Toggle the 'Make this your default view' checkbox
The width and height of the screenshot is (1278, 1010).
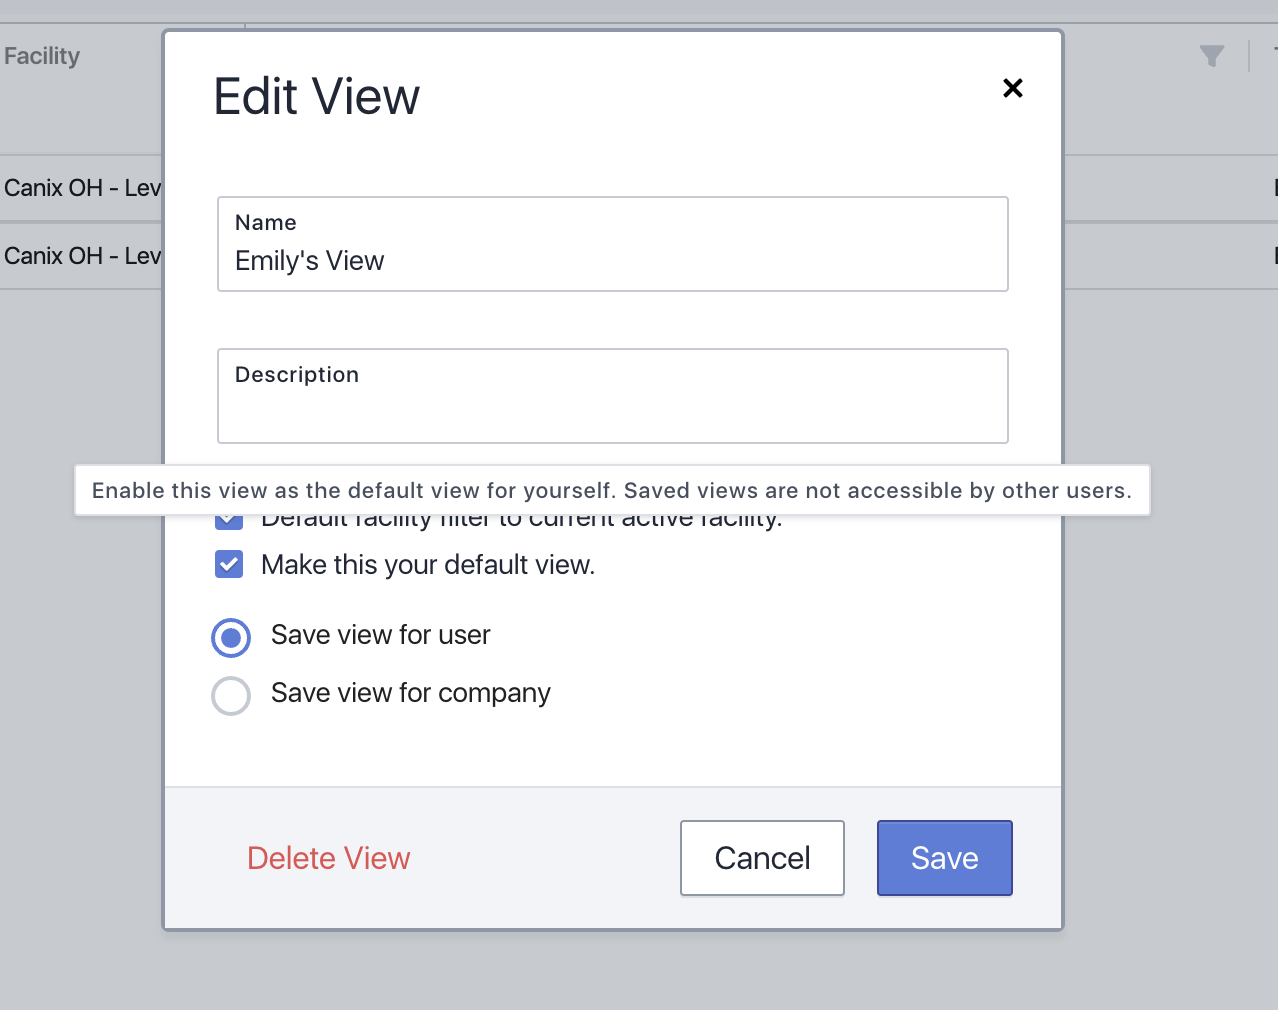(x=229, y=565)
